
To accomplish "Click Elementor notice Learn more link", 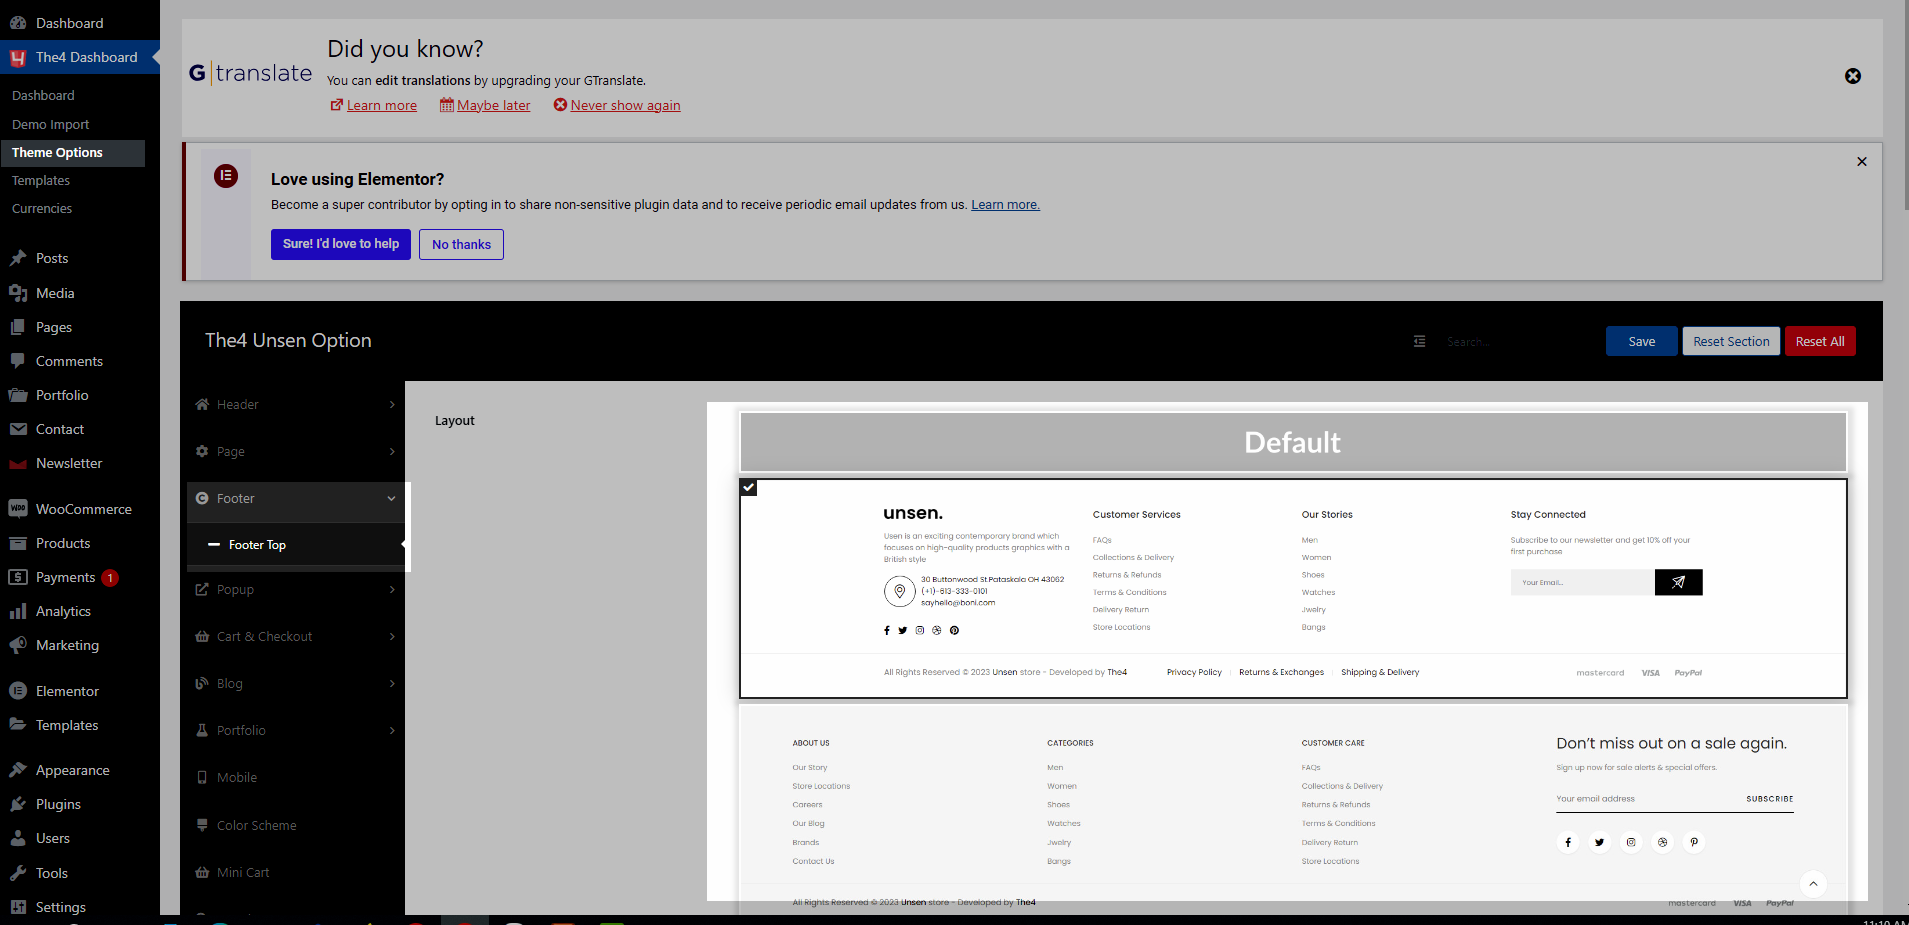I will click(x=1005, y=204).
